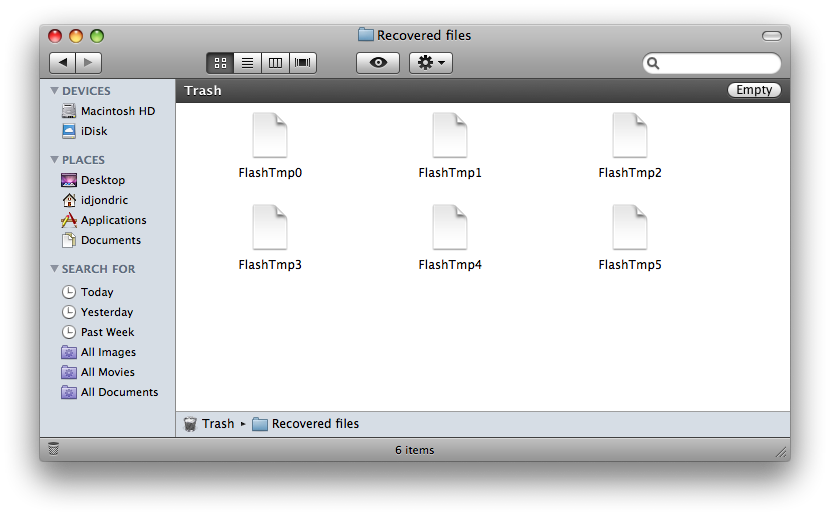Viewport: 830px width, 516px height.
Task: Collapse the SEARCH FOR section
Action: coord(54,269)
